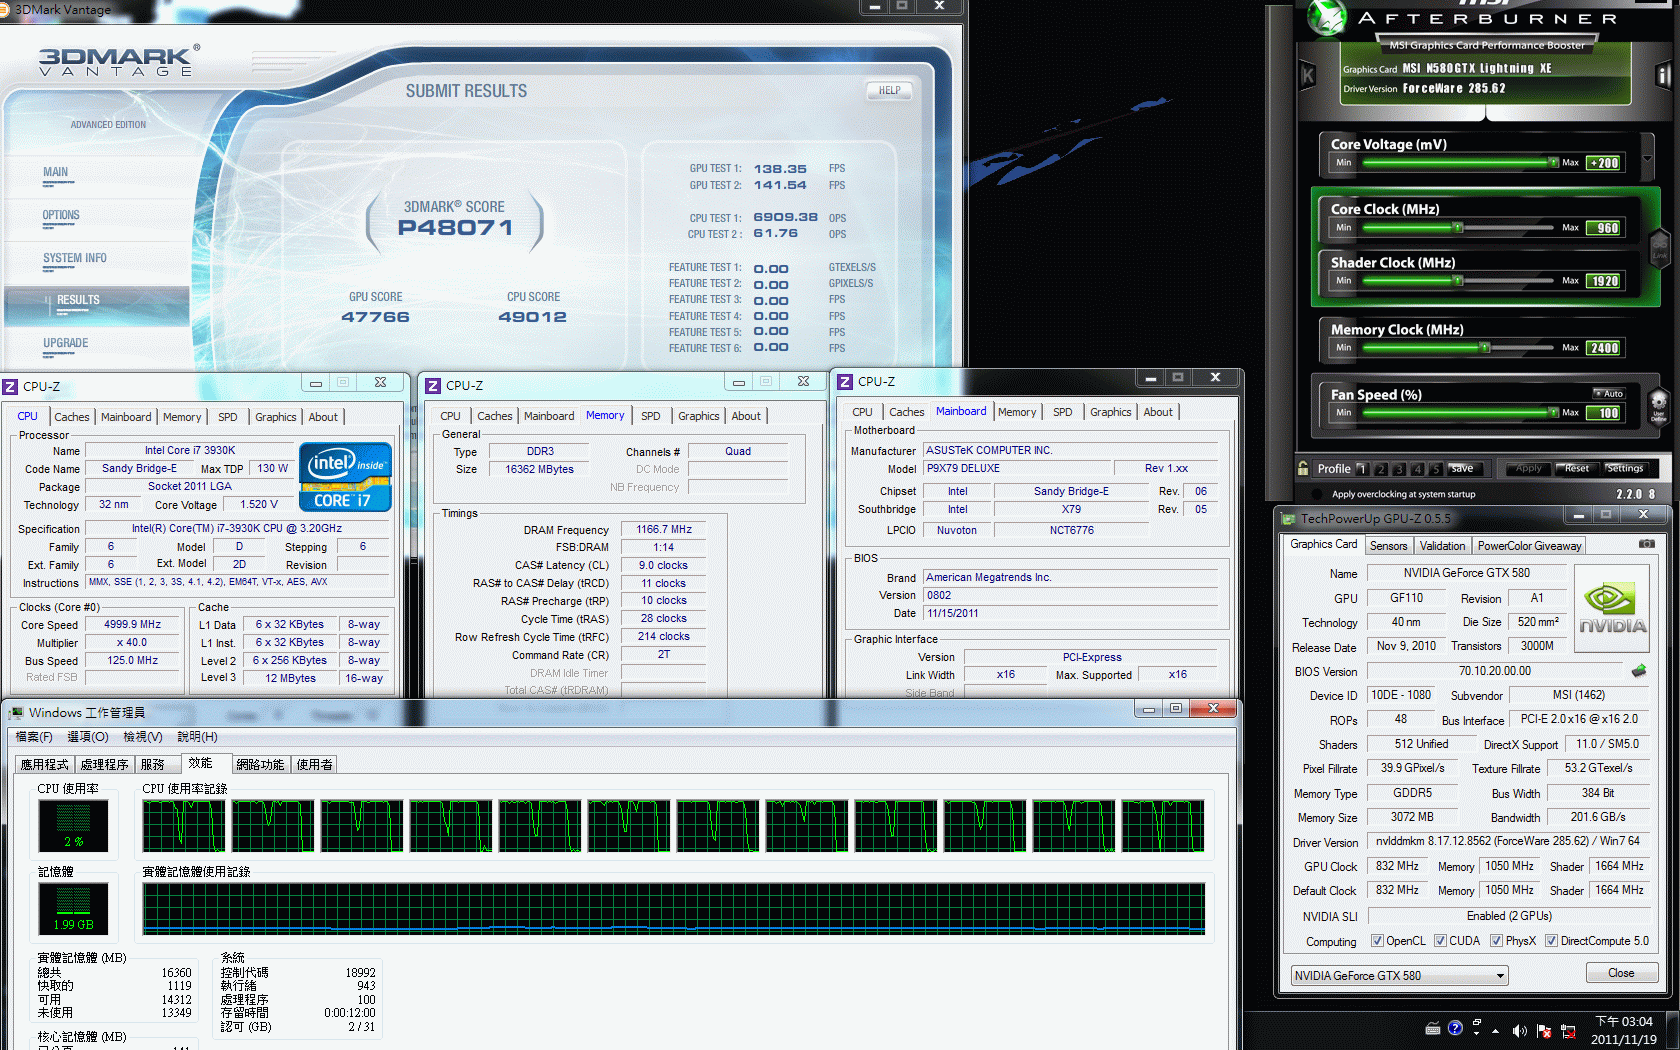1680x1050 pixels.
Task: Click the NVIDIA logo in GPU-Z
Action: point(1612,609)
